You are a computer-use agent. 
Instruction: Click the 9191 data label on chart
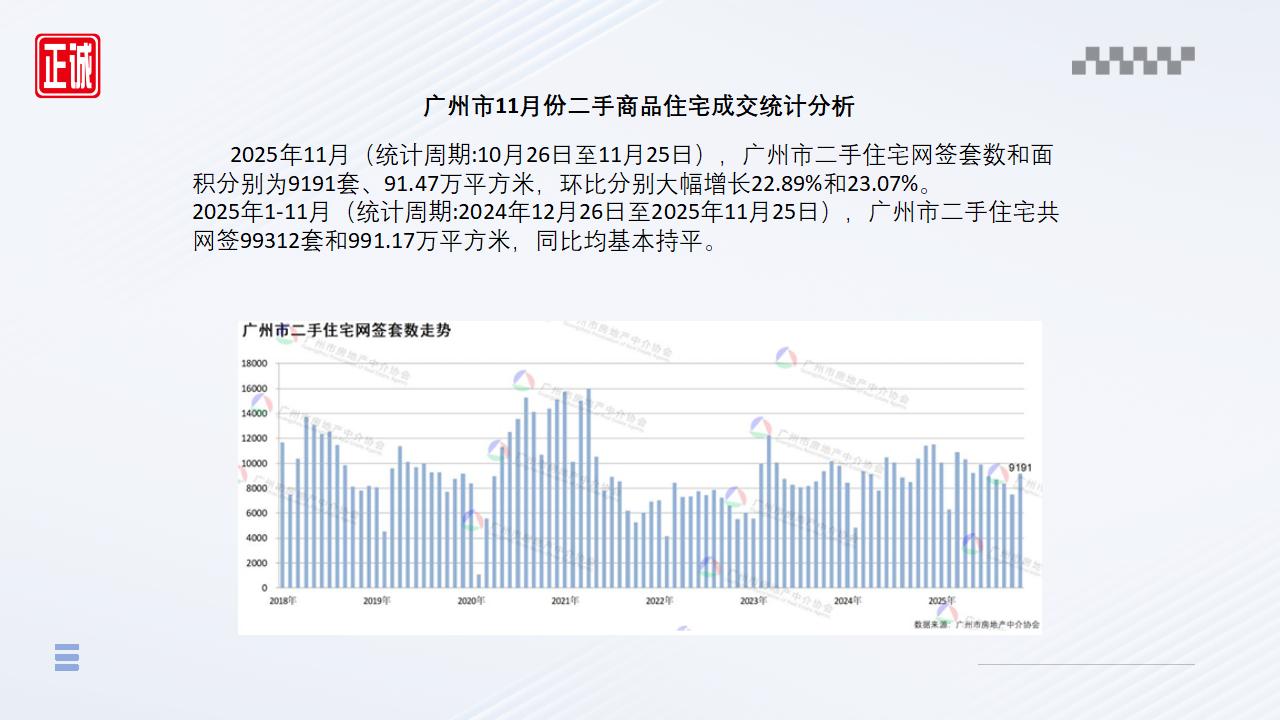[1021, 468]
